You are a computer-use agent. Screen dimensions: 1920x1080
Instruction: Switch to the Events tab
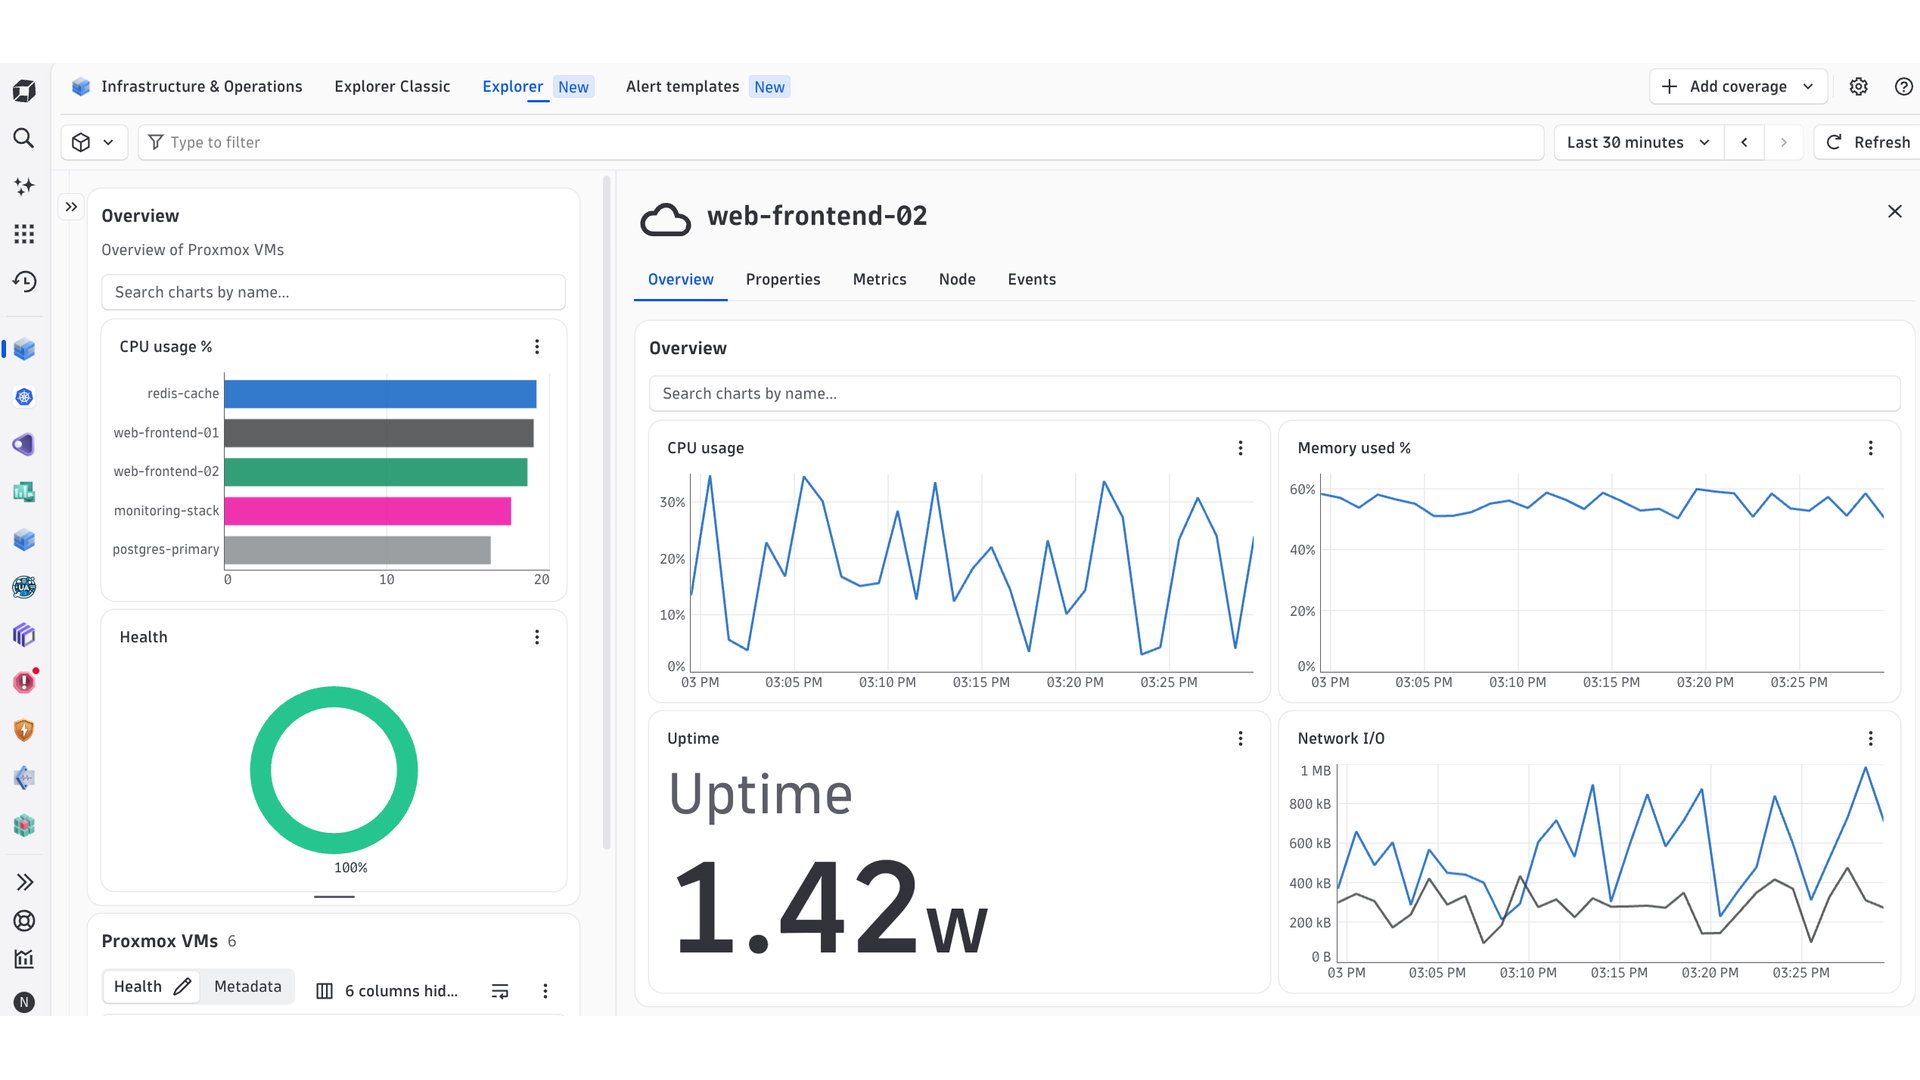pos(1032,280)
